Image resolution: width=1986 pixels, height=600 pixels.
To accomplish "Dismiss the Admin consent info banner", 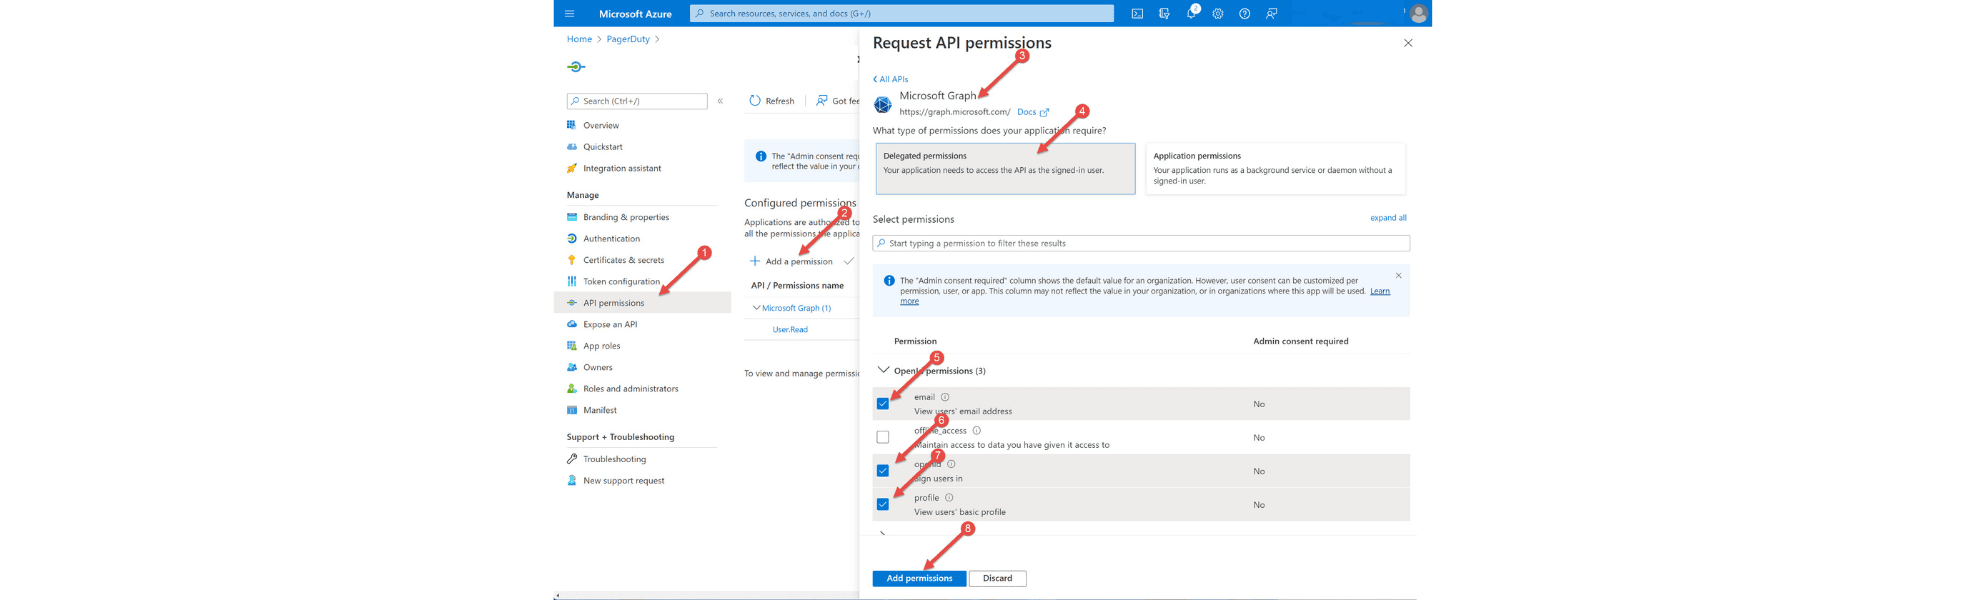I will 1398,276.
